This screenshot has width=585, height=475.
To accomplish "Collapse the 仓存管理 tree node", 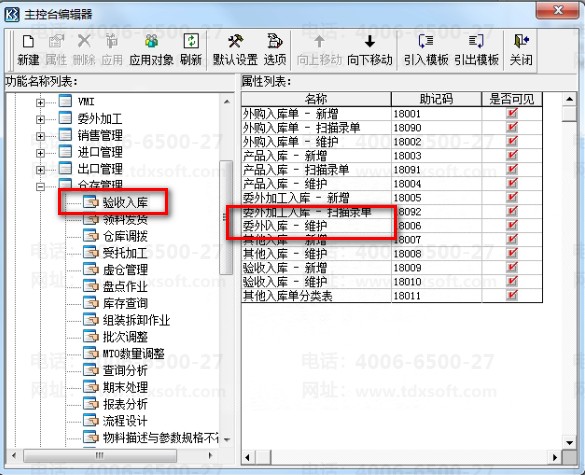I will pos(40,187).
